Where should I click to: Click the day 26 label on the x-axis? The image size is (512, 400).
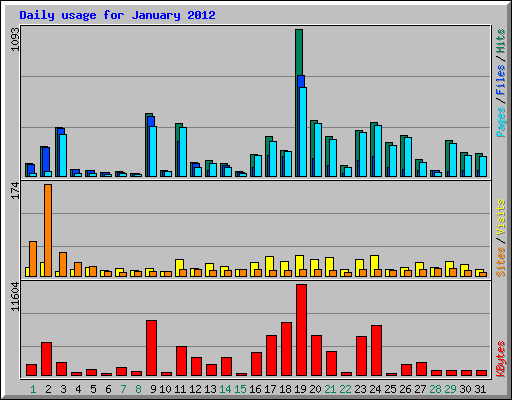[405, 389]
